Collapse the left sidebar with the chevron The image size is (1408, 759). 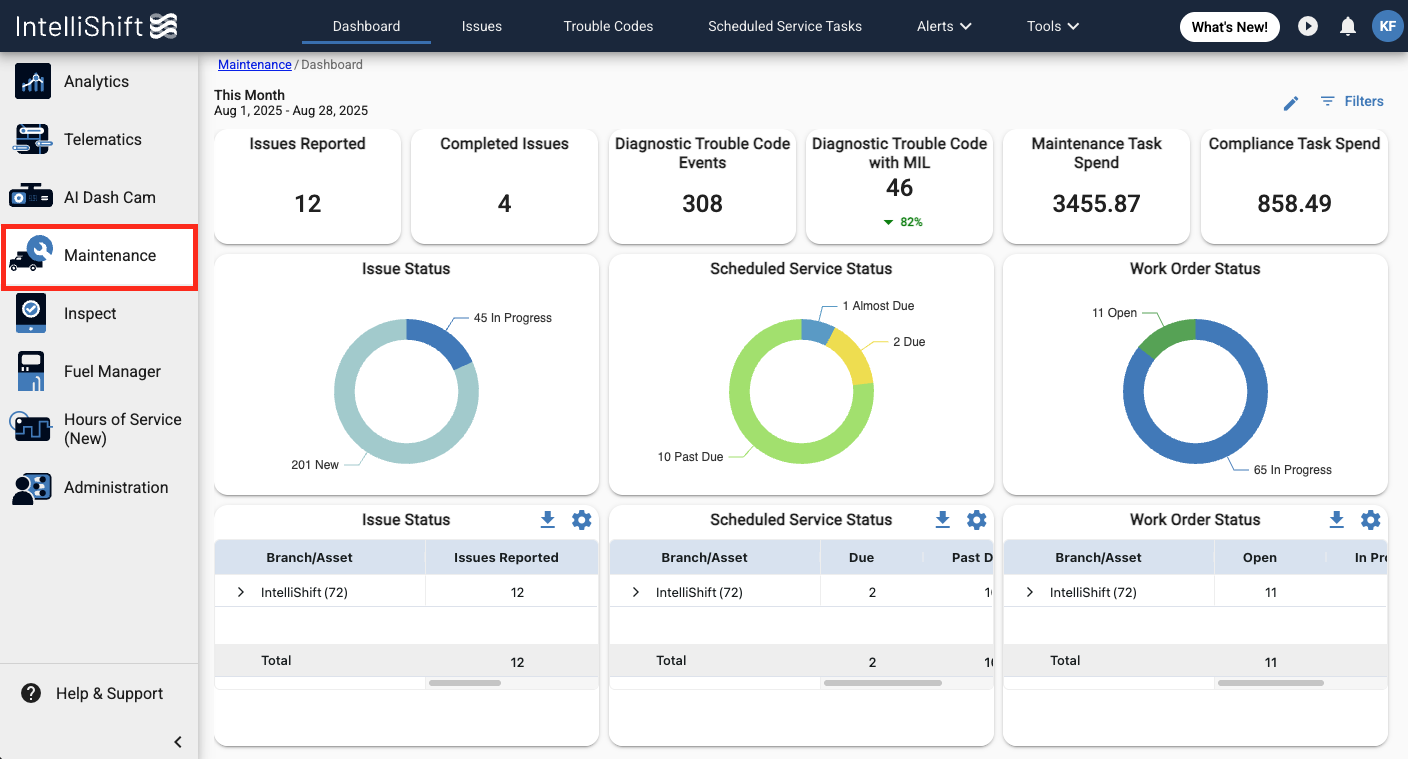point(178,742)
